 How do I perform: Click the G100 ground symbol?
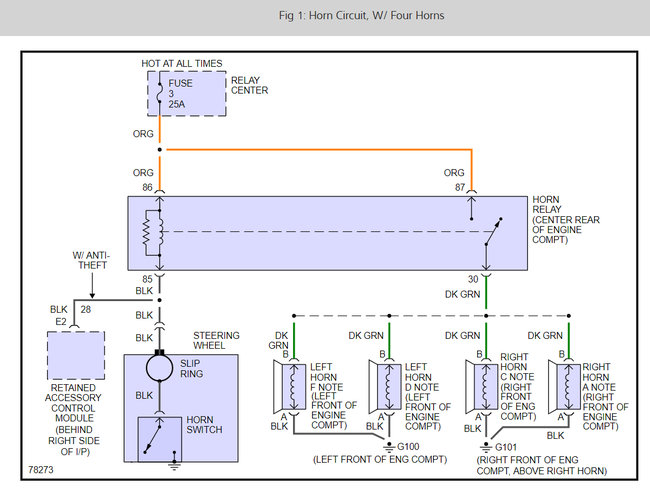[x=389, y=447]
